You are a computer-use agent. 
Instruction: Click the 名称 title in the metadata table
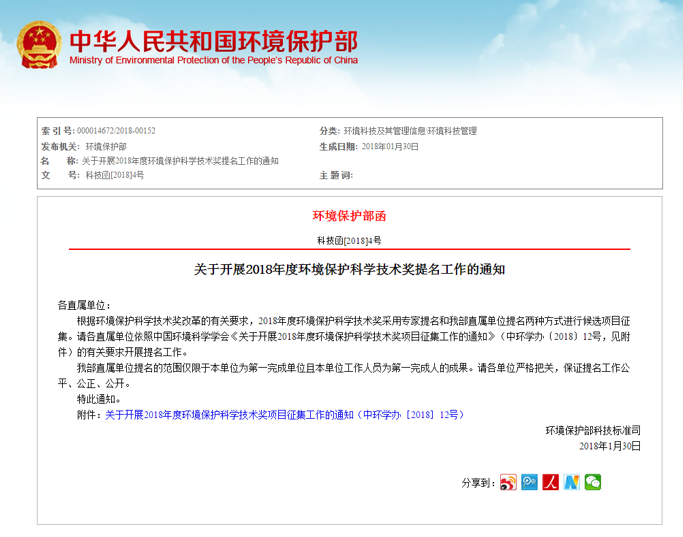point(179,160)
